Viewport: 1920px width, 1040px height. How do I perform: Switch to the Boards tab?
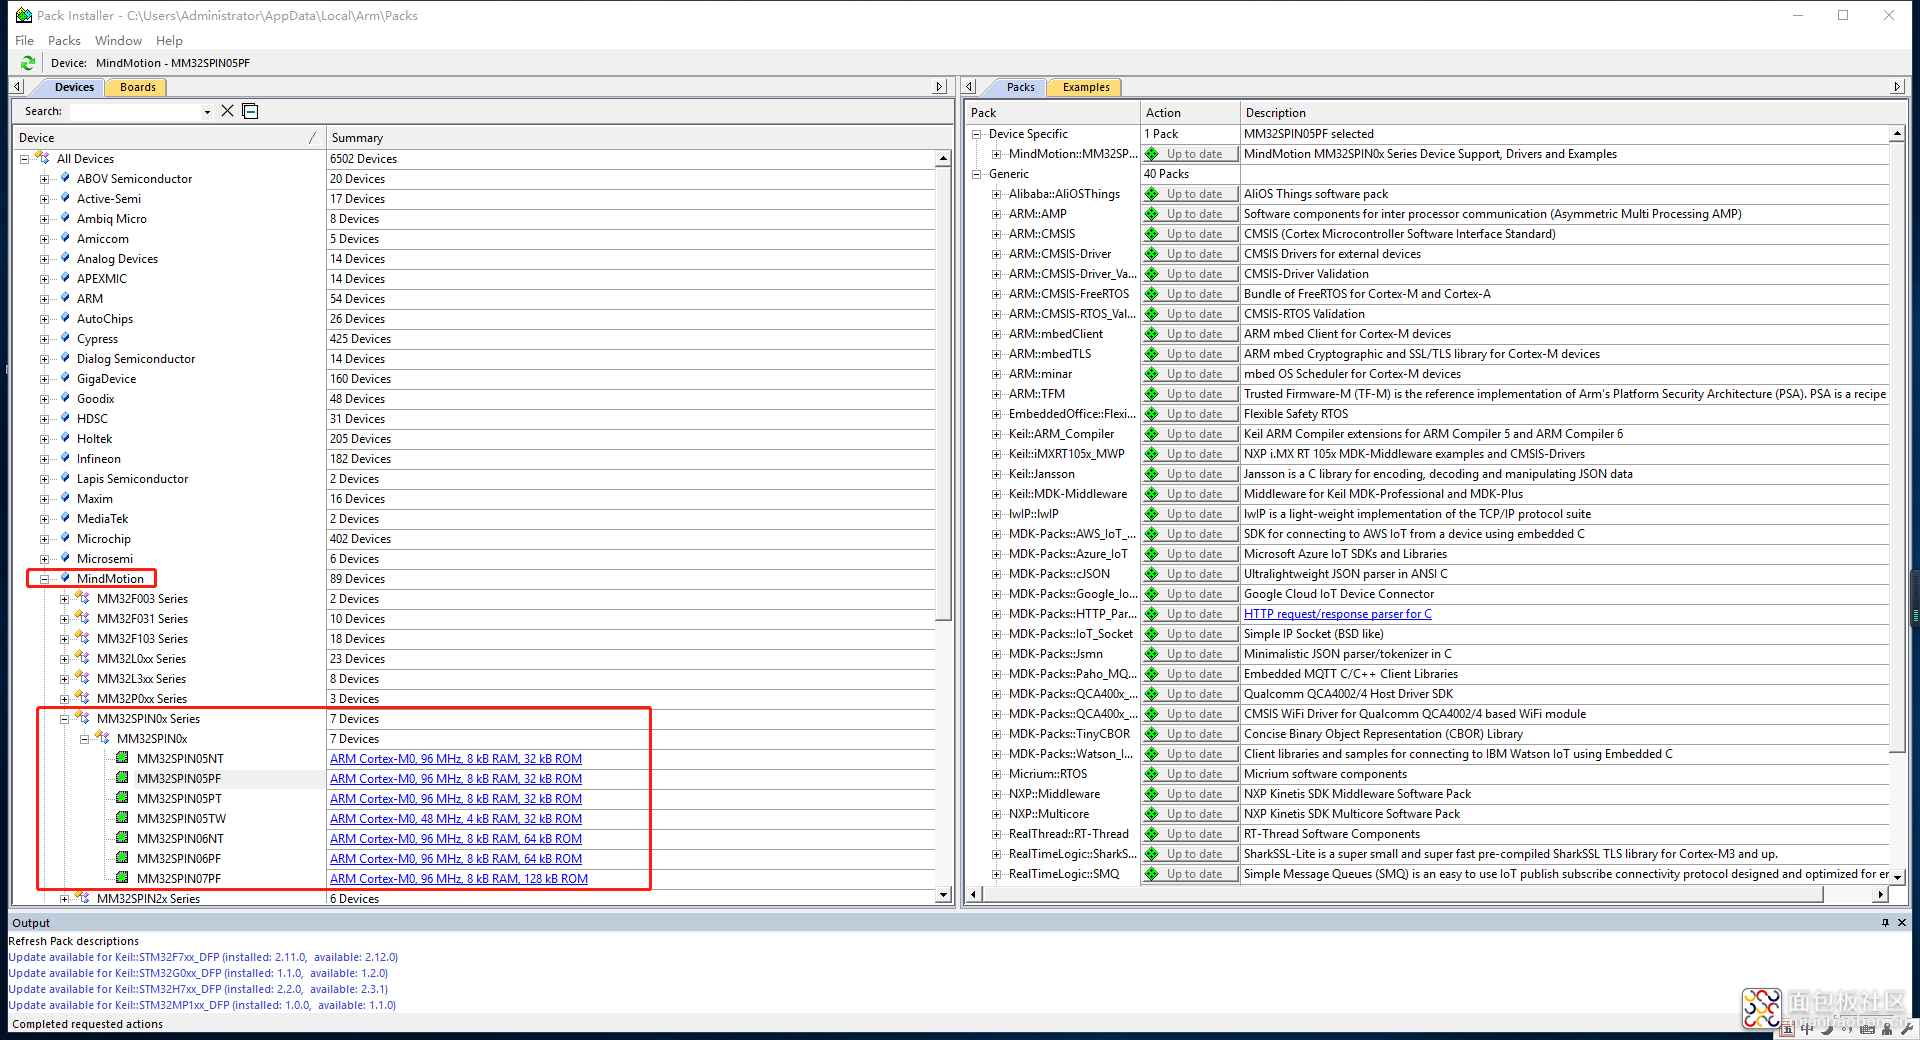coord(138,87)
